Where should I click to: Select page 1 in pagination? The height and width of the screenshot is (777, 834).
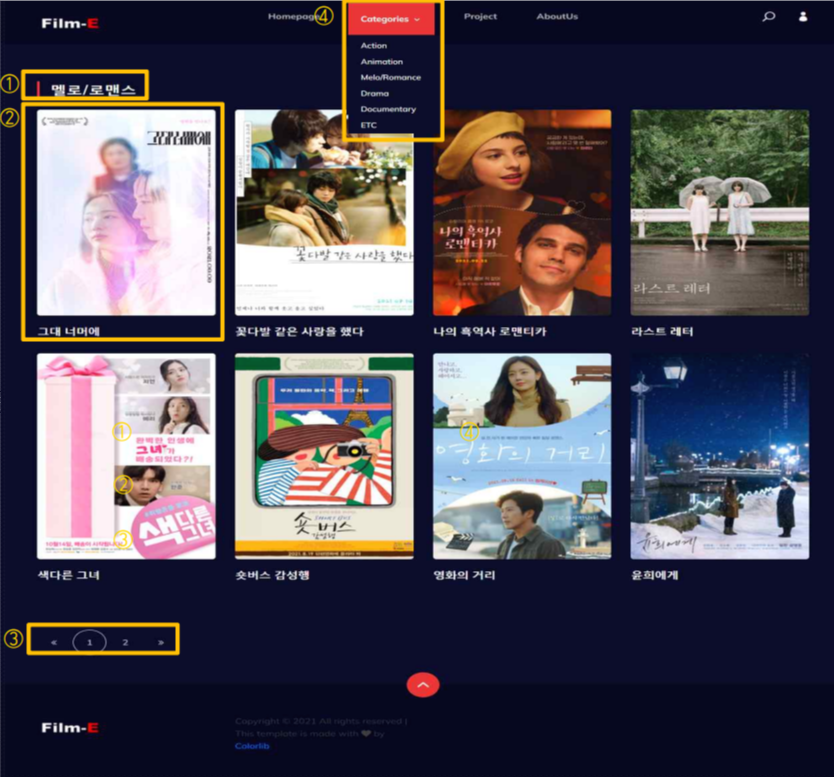[89, 642]
